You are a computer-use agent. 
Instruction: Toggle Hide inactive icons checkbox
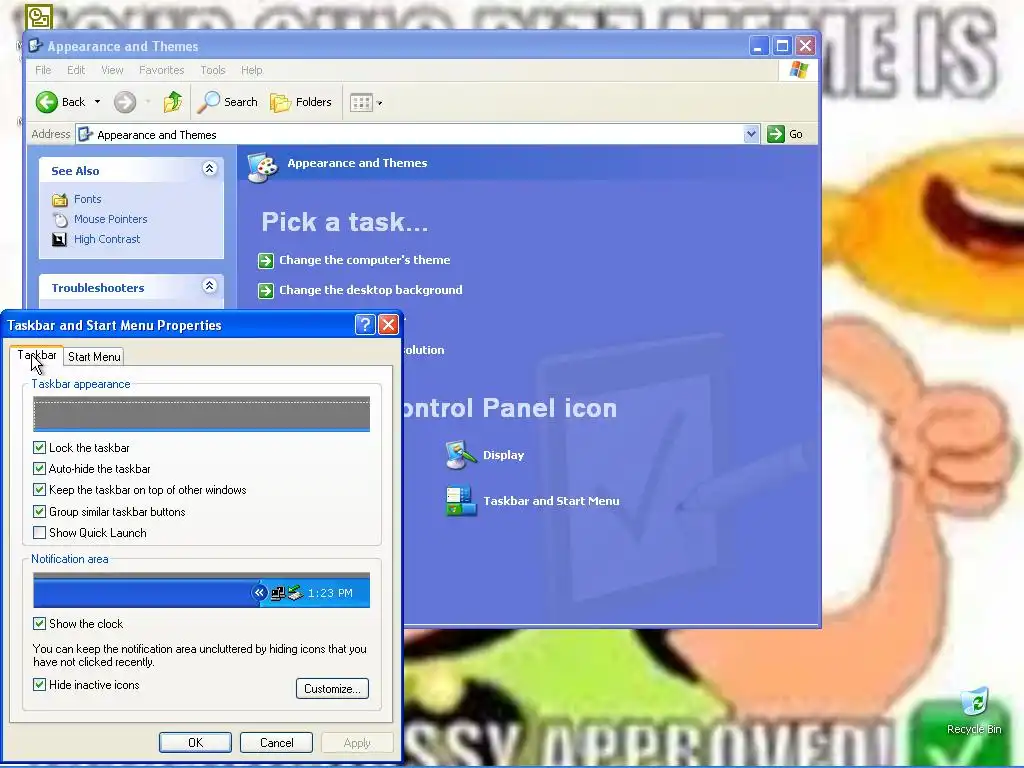tap(39, 684)
